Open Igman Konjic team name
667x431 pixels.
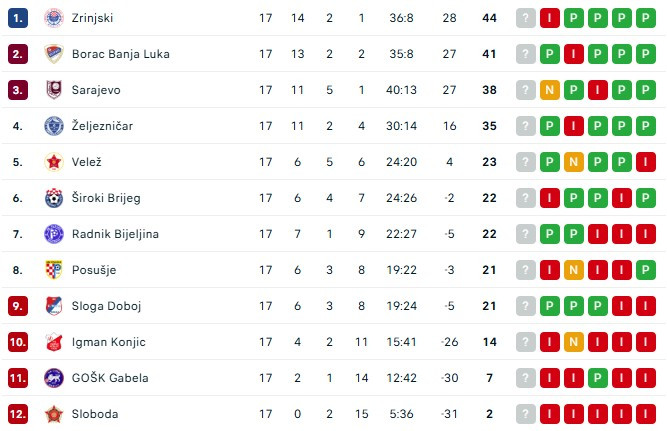108,342
